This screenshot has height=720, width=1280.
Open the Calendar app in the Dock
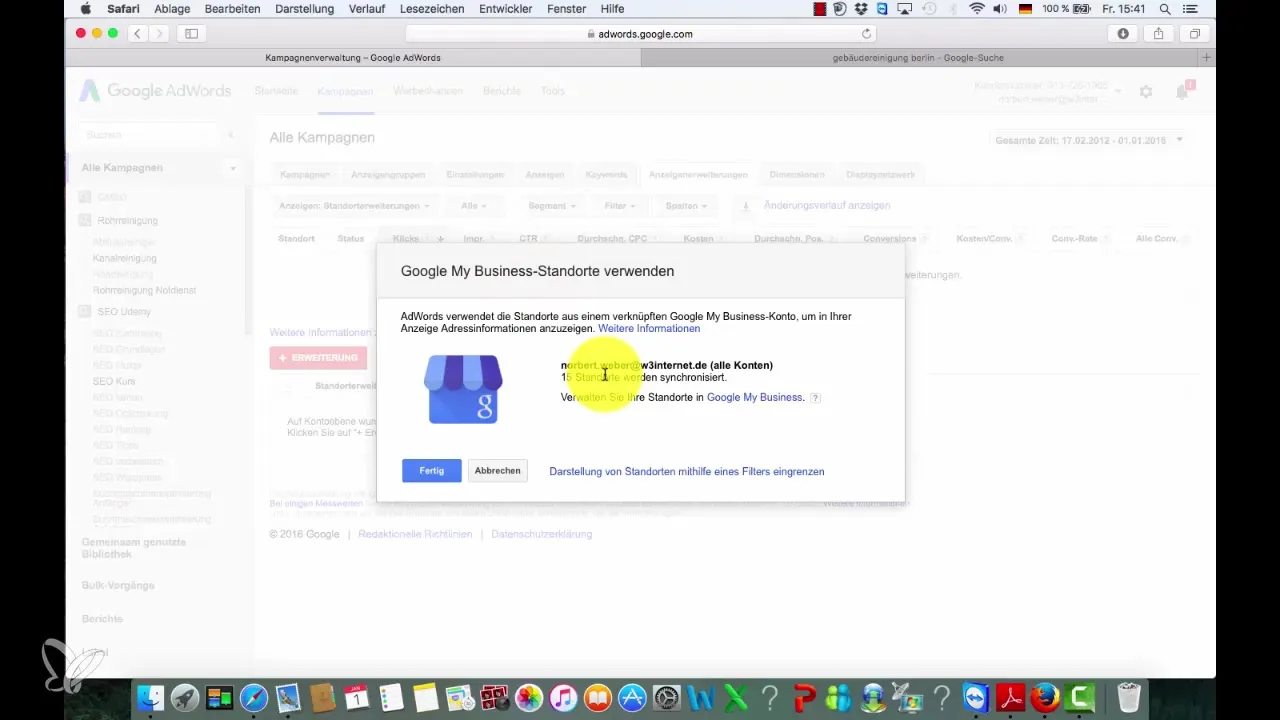tap(357, 696)
